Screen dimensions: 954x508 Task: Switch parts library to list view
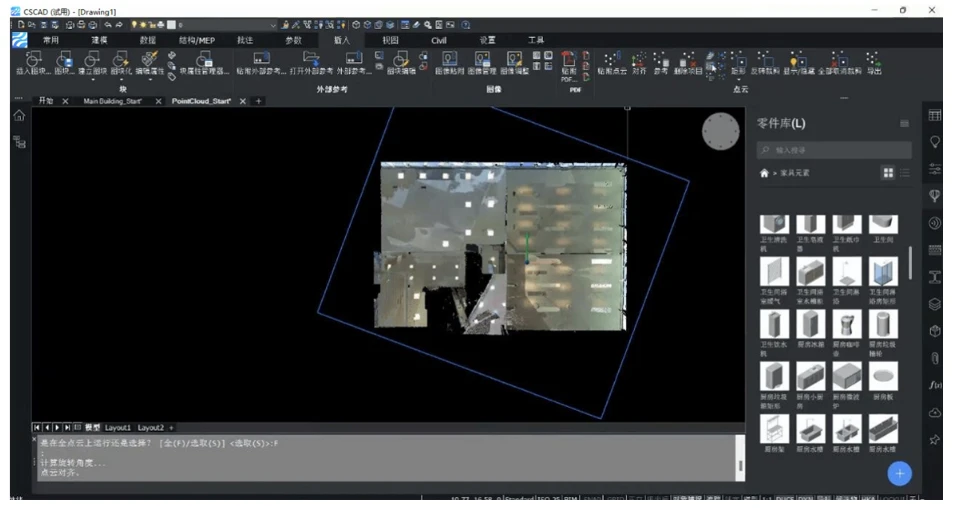click(905, 173)
